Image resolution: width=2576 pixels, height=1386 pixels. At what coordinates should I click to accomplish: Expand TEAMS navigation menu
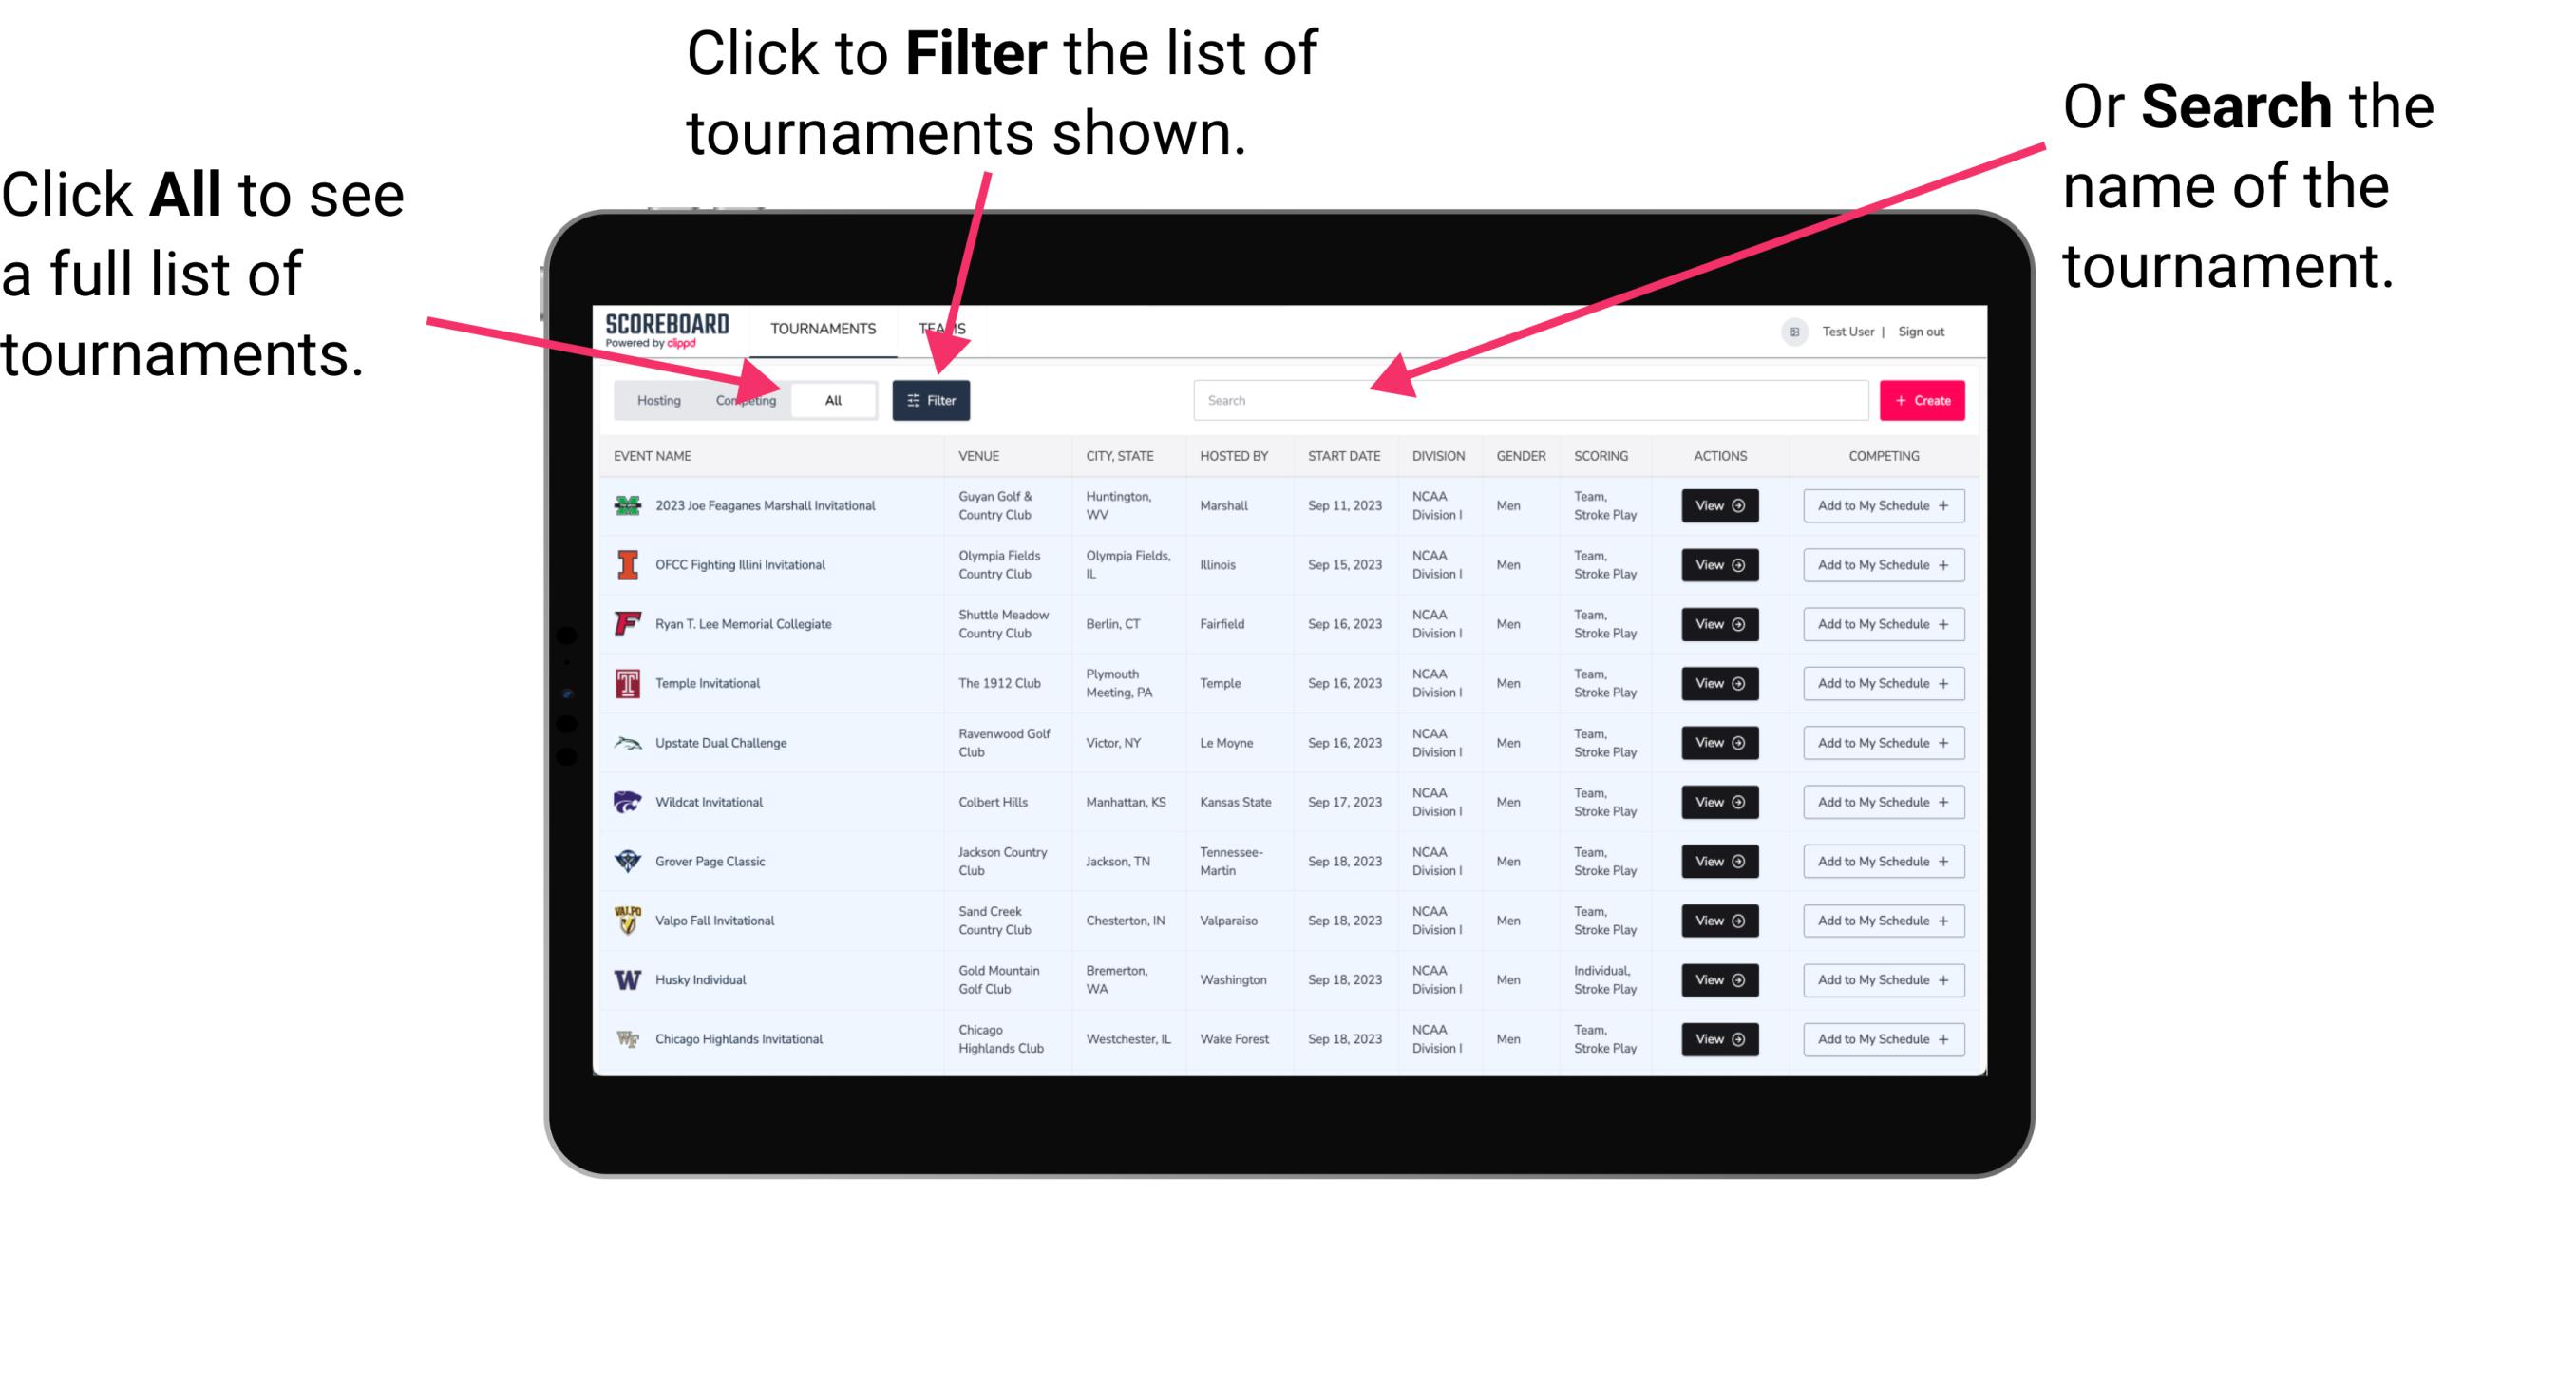pos(950,328)
